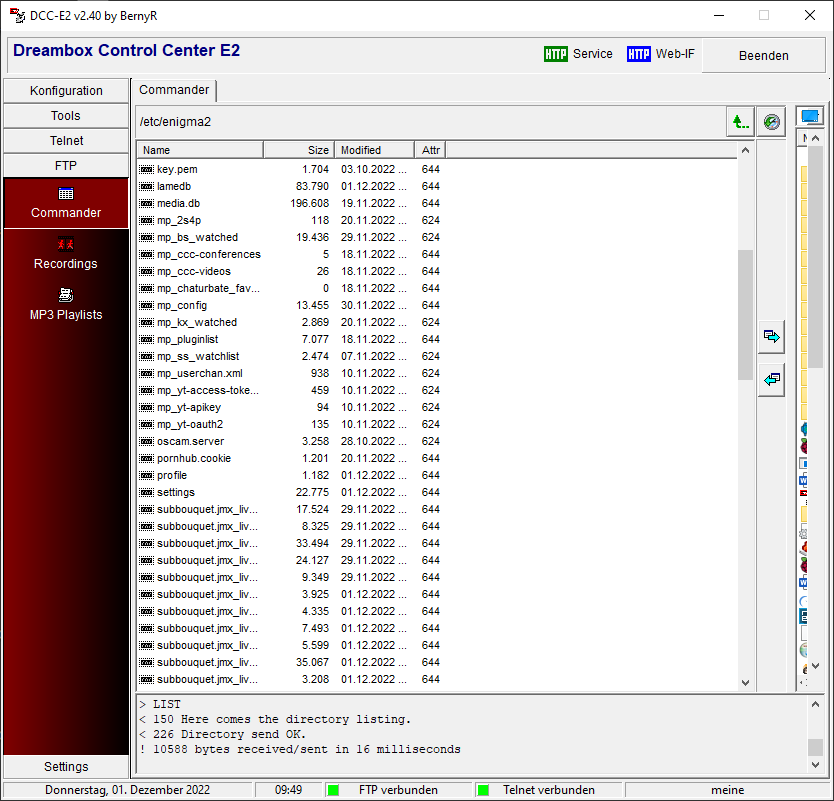Select the subbouquet file sized 35.067

[290, 663]
